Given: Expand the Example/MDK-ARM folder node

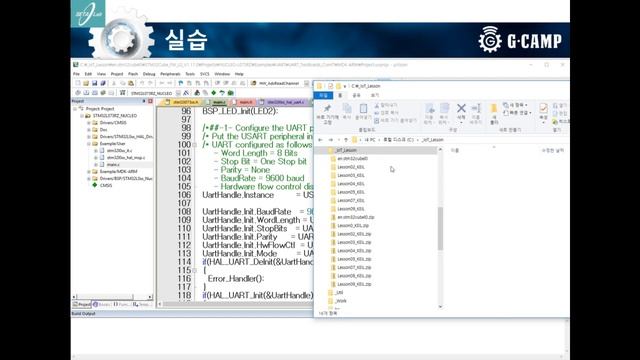Looking at the screenshot, I should coord(89,171).
